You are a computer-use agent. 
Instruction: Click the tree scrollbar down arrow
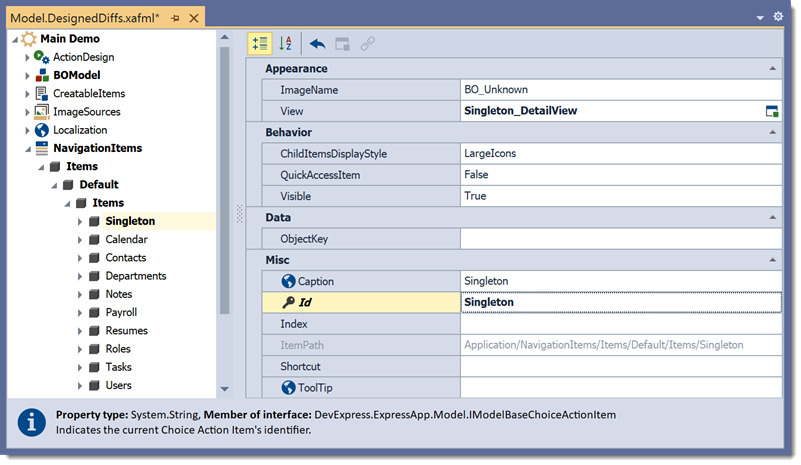[225, 389]
